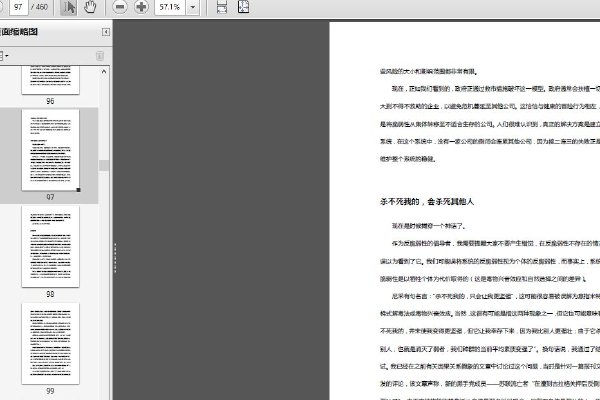
Task: Select page 99 thumbnail
Action: pos(51,343)
